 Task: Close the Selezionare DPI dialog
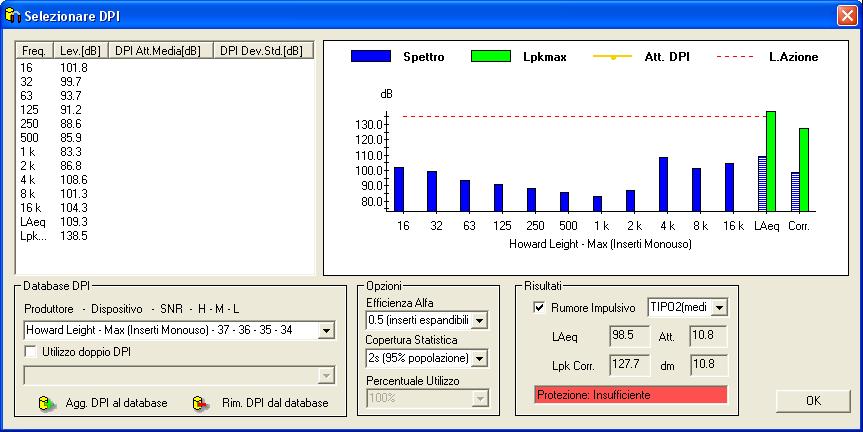click(x=847, y=15)
